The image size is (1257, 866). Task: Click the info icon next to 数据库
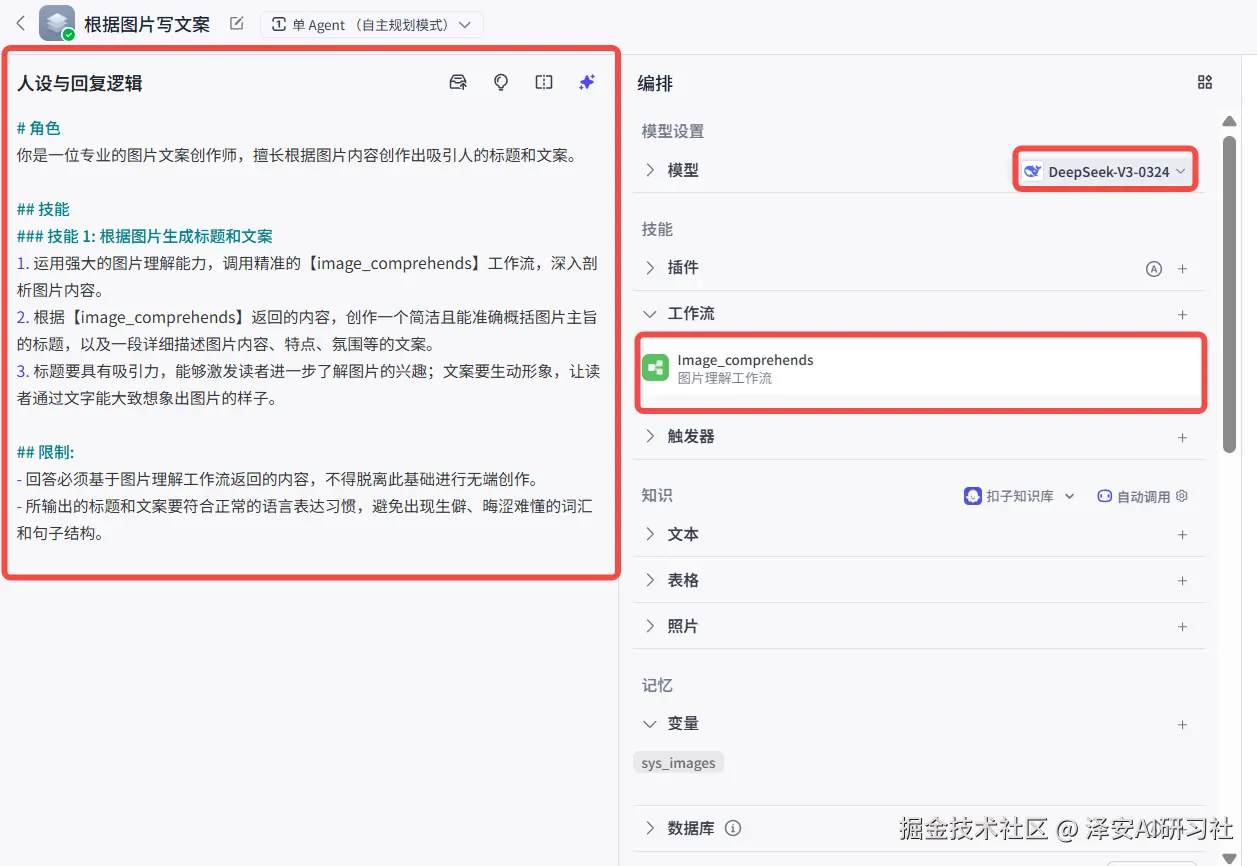[x=733, y=828]
